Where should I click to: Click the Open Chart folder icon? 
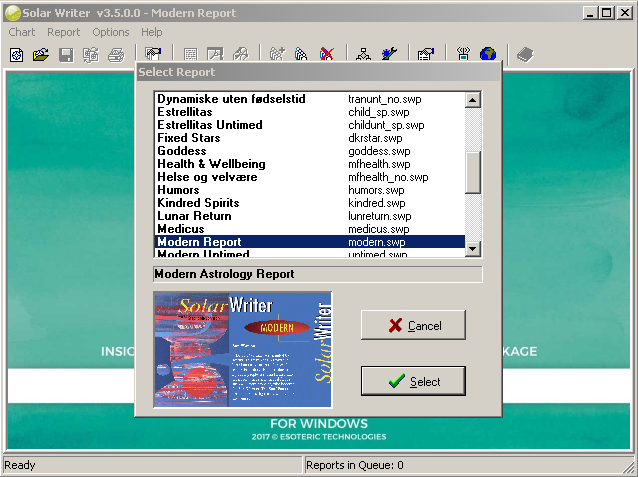click(41, 55)
